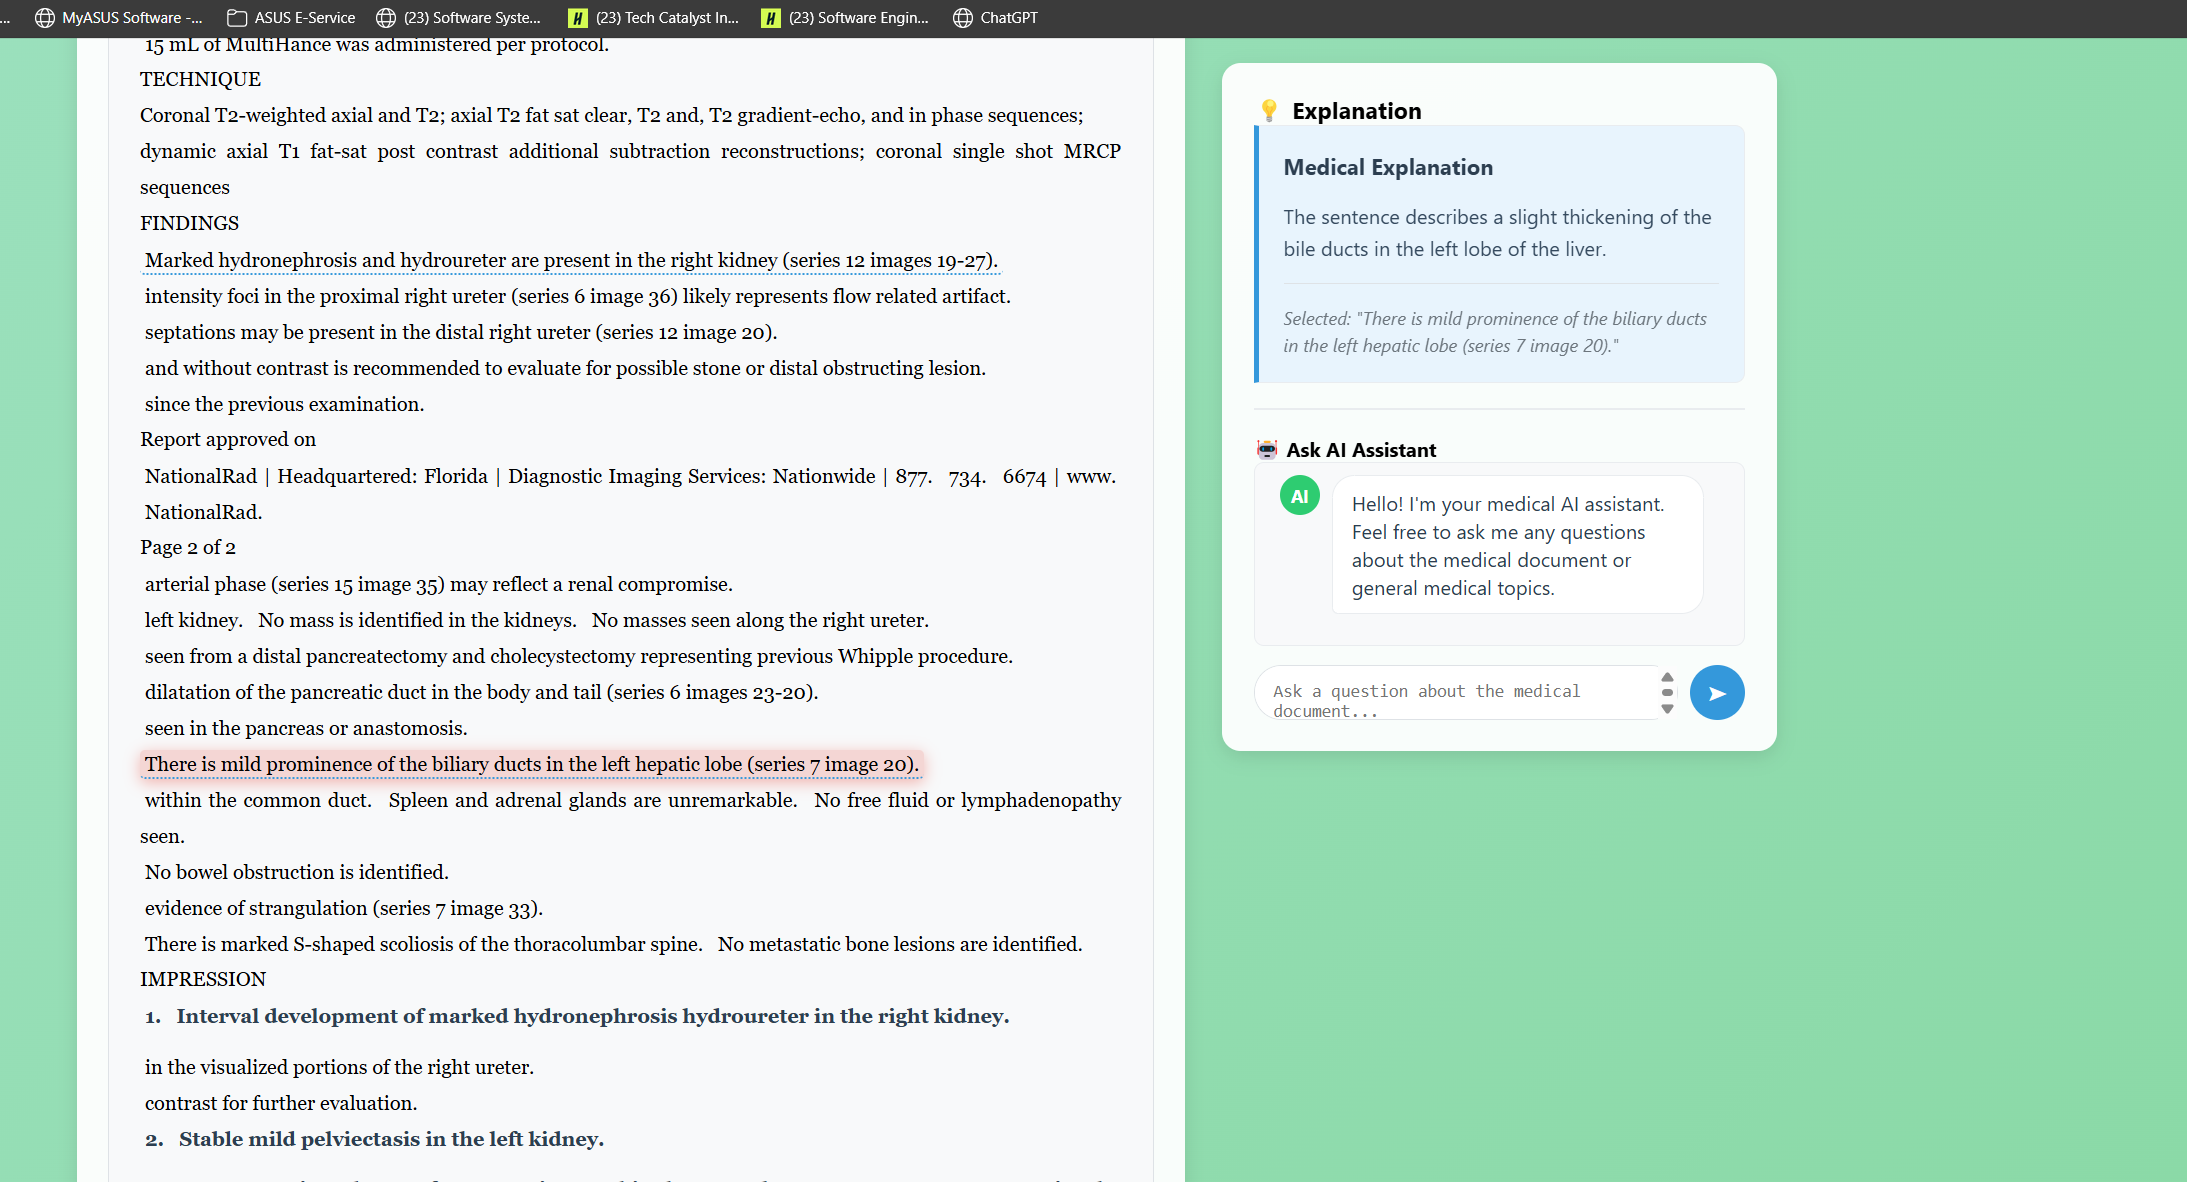Viewport: 2187px width, 1182px height.
Task: Click the blue send message arrow button
Action: 1716,693
